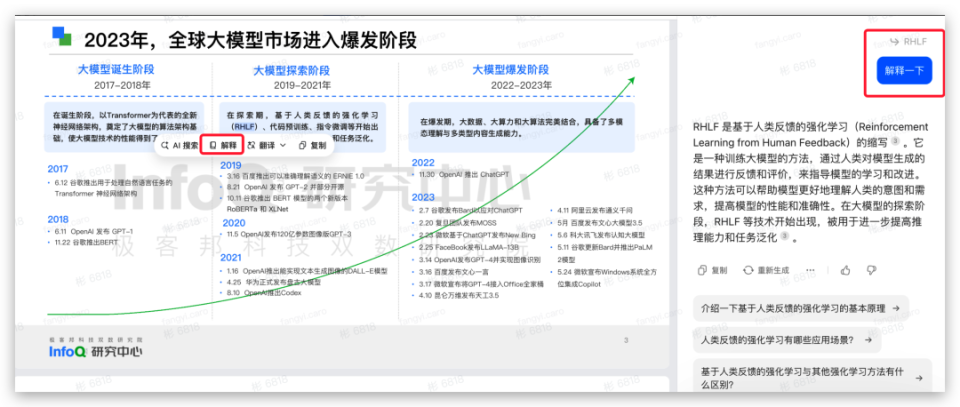Image resolution: width=960 pixels, height=407 pixels.
Task: Click the 大模型爆发阶段 heading
Action: click(x=511, y=70)
